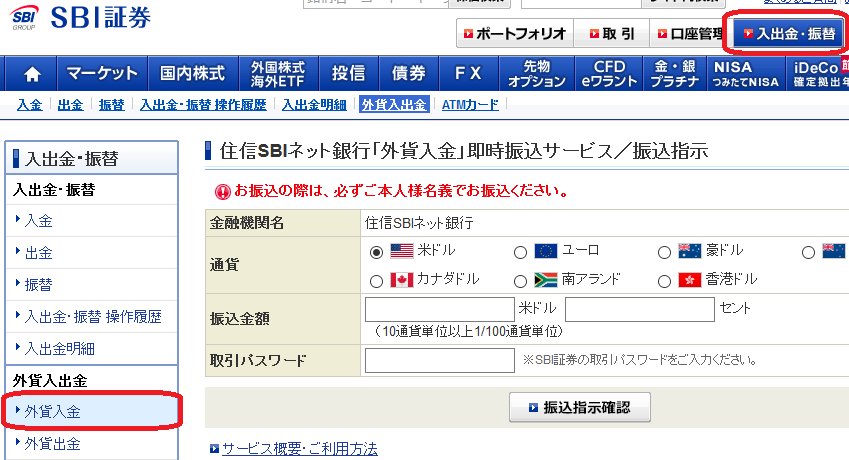Click the 住信SBIネット銀行 institution name text
Screen dimensions: 849x460
click(x=419, y=223)
